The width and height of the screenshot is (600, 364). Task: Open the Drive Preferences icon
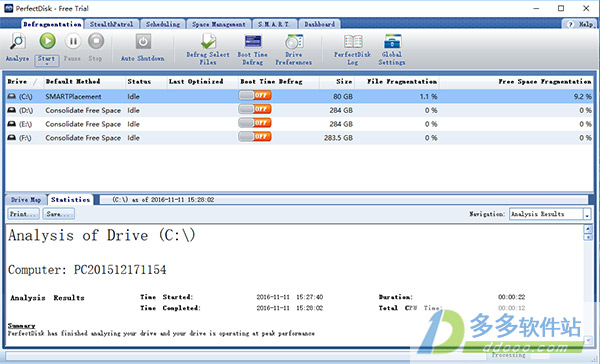click(294, 41)
